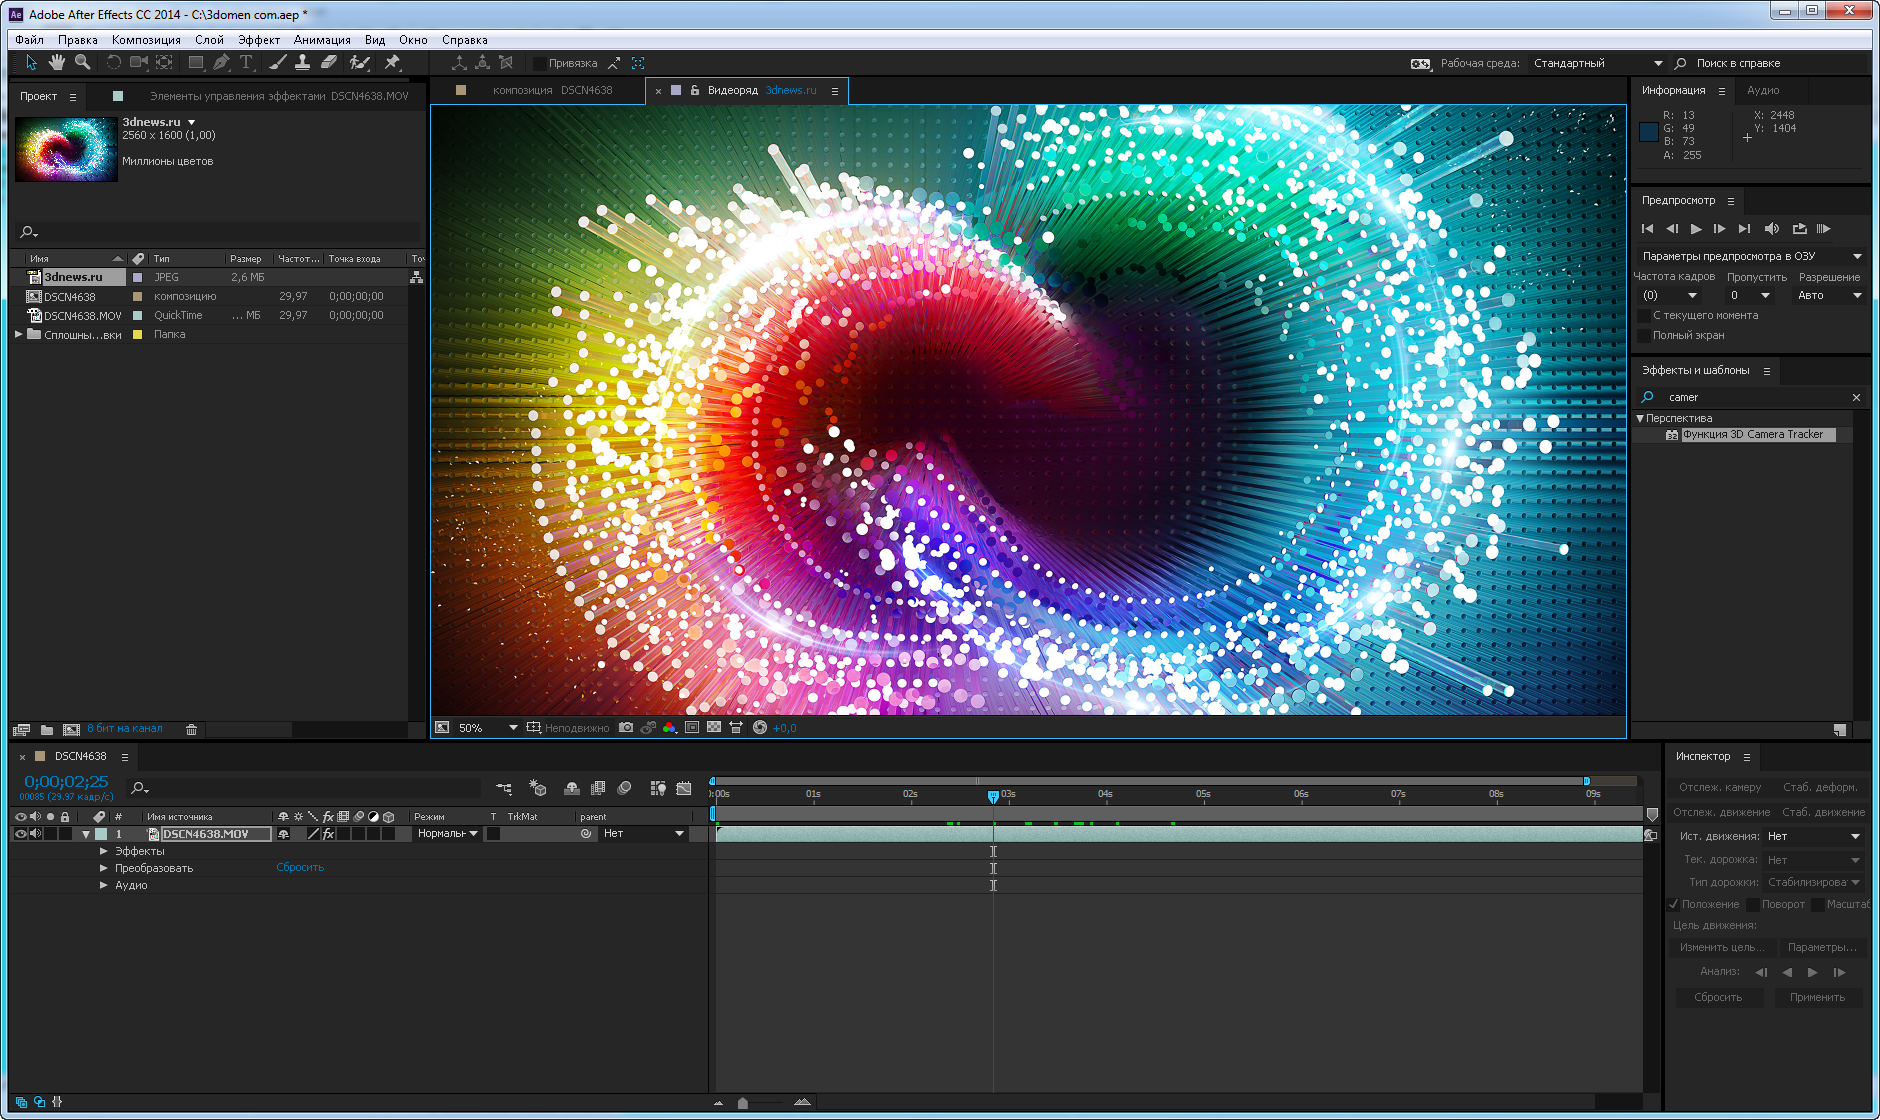Select the Rotation tool
This screenshot has width=1880, height=1120.
click(x=113, y=62)
